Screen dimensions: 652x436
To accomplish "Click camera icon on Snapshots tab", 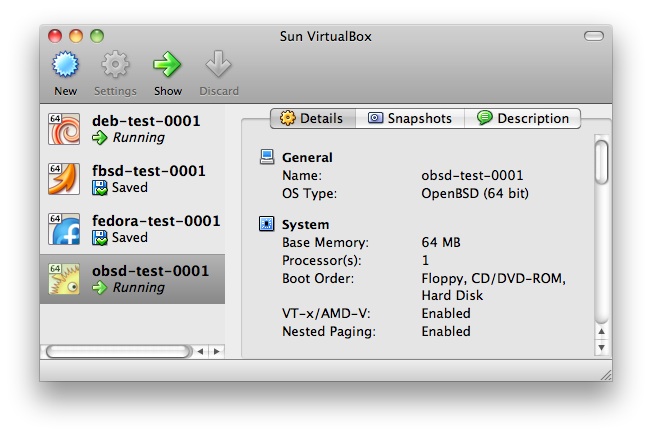I will 375,118.
